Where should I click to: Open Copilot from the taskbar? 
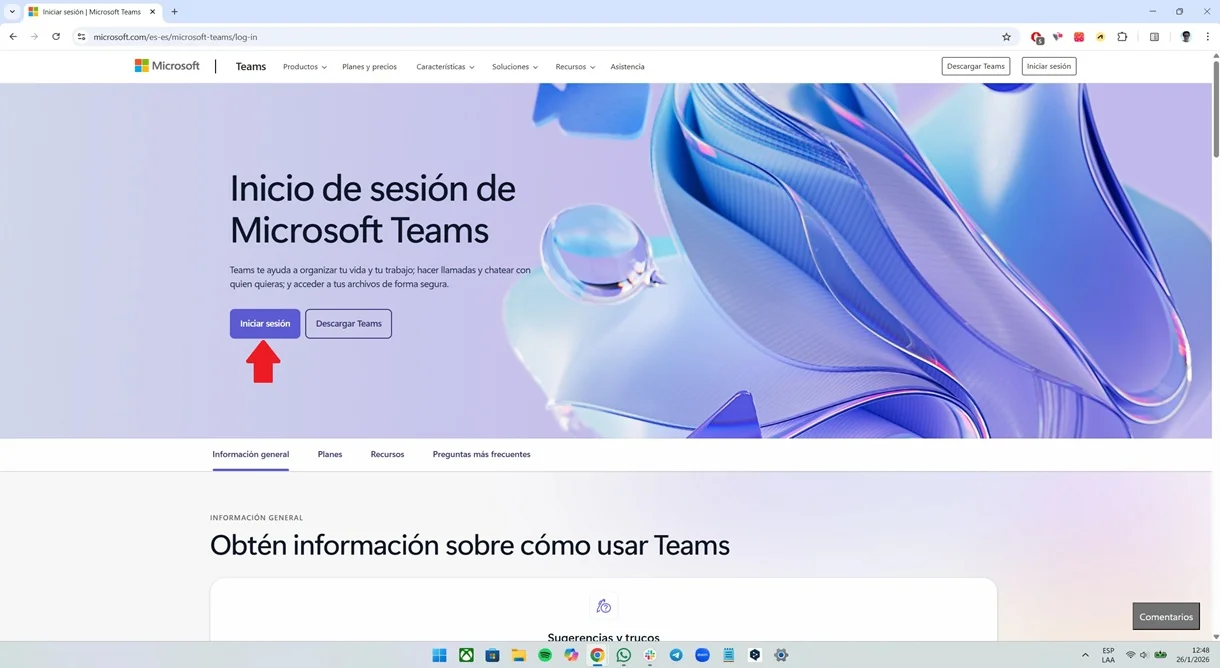pyautogui.click(x=571, y=655)
